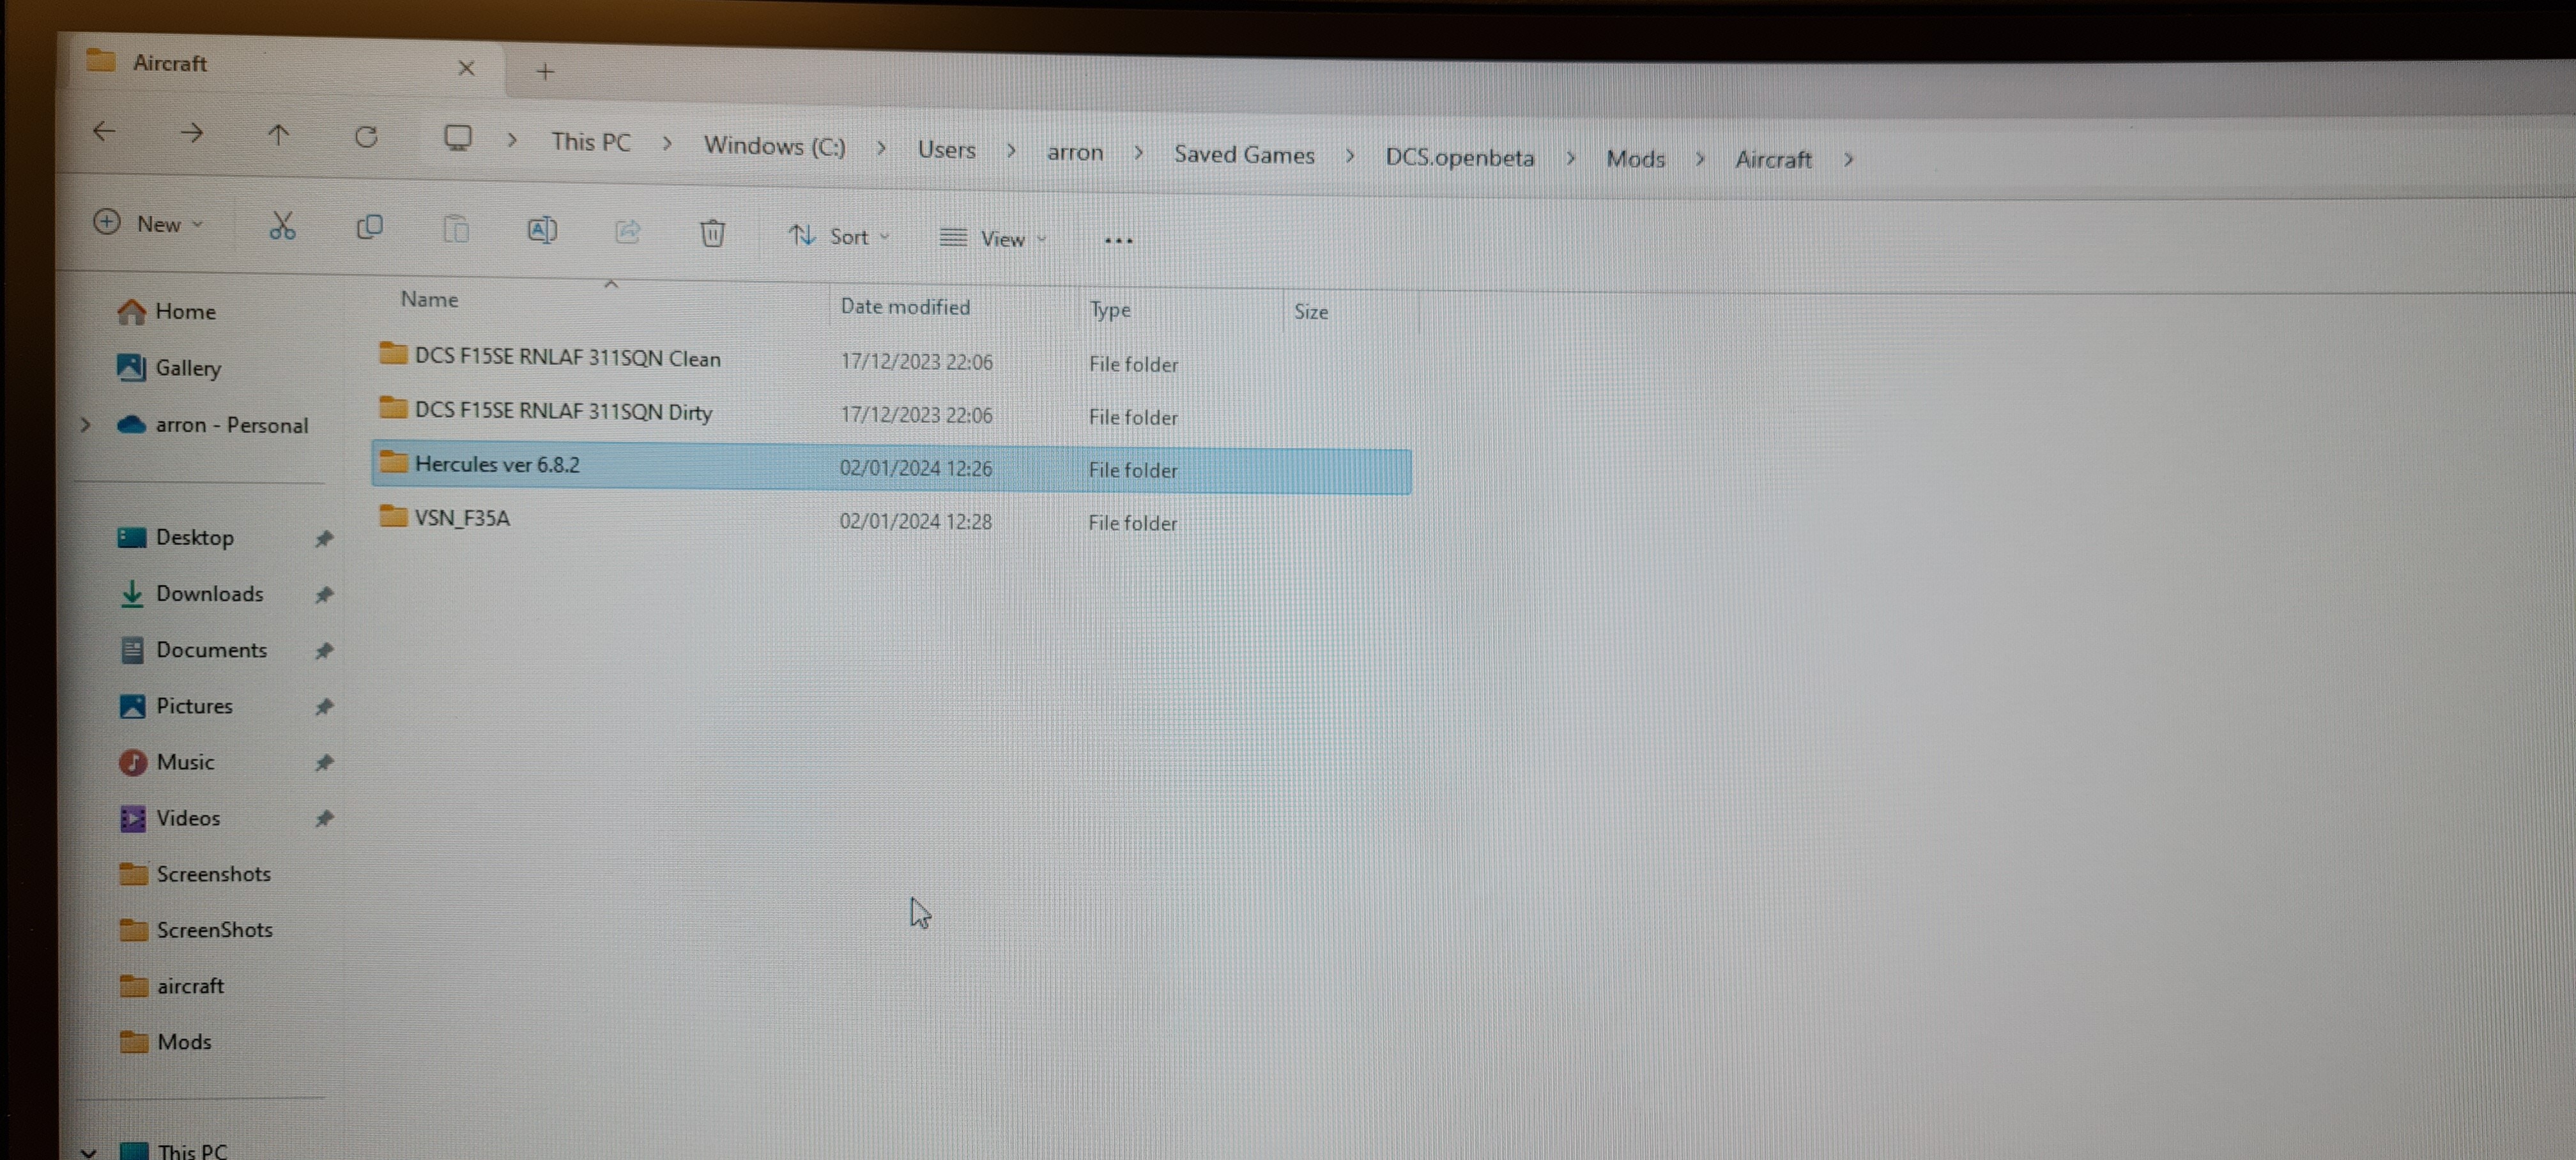The height and width of the screenshot is (1160, 2576).
Task: Open Home in navigation pane
Action: pos(167,311)
